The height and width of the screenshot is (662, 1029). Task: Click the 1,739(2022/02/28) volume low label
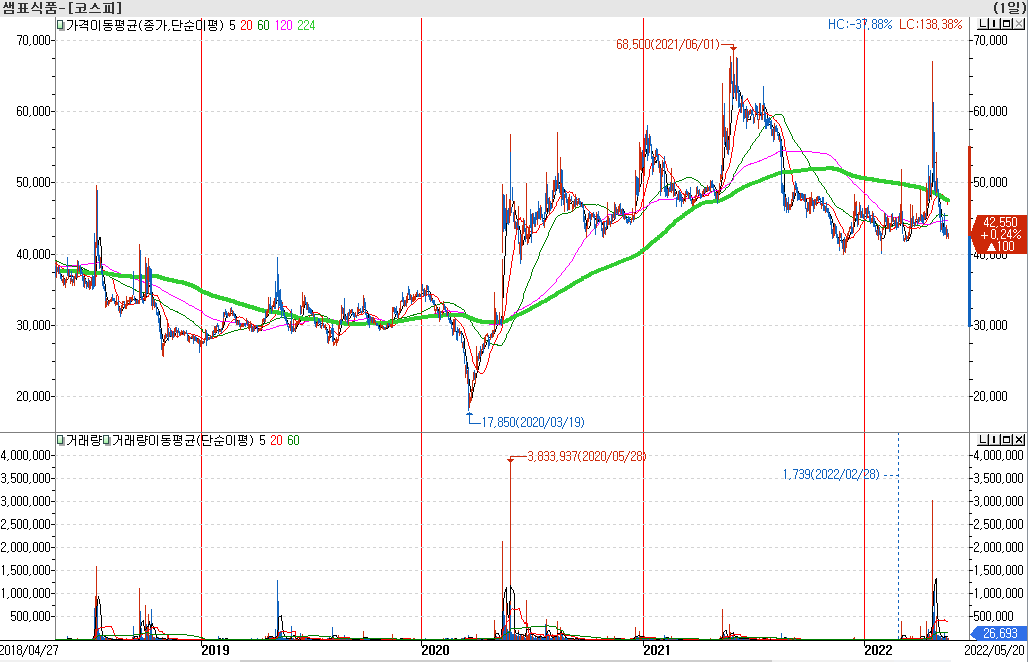tap(831, 474)
